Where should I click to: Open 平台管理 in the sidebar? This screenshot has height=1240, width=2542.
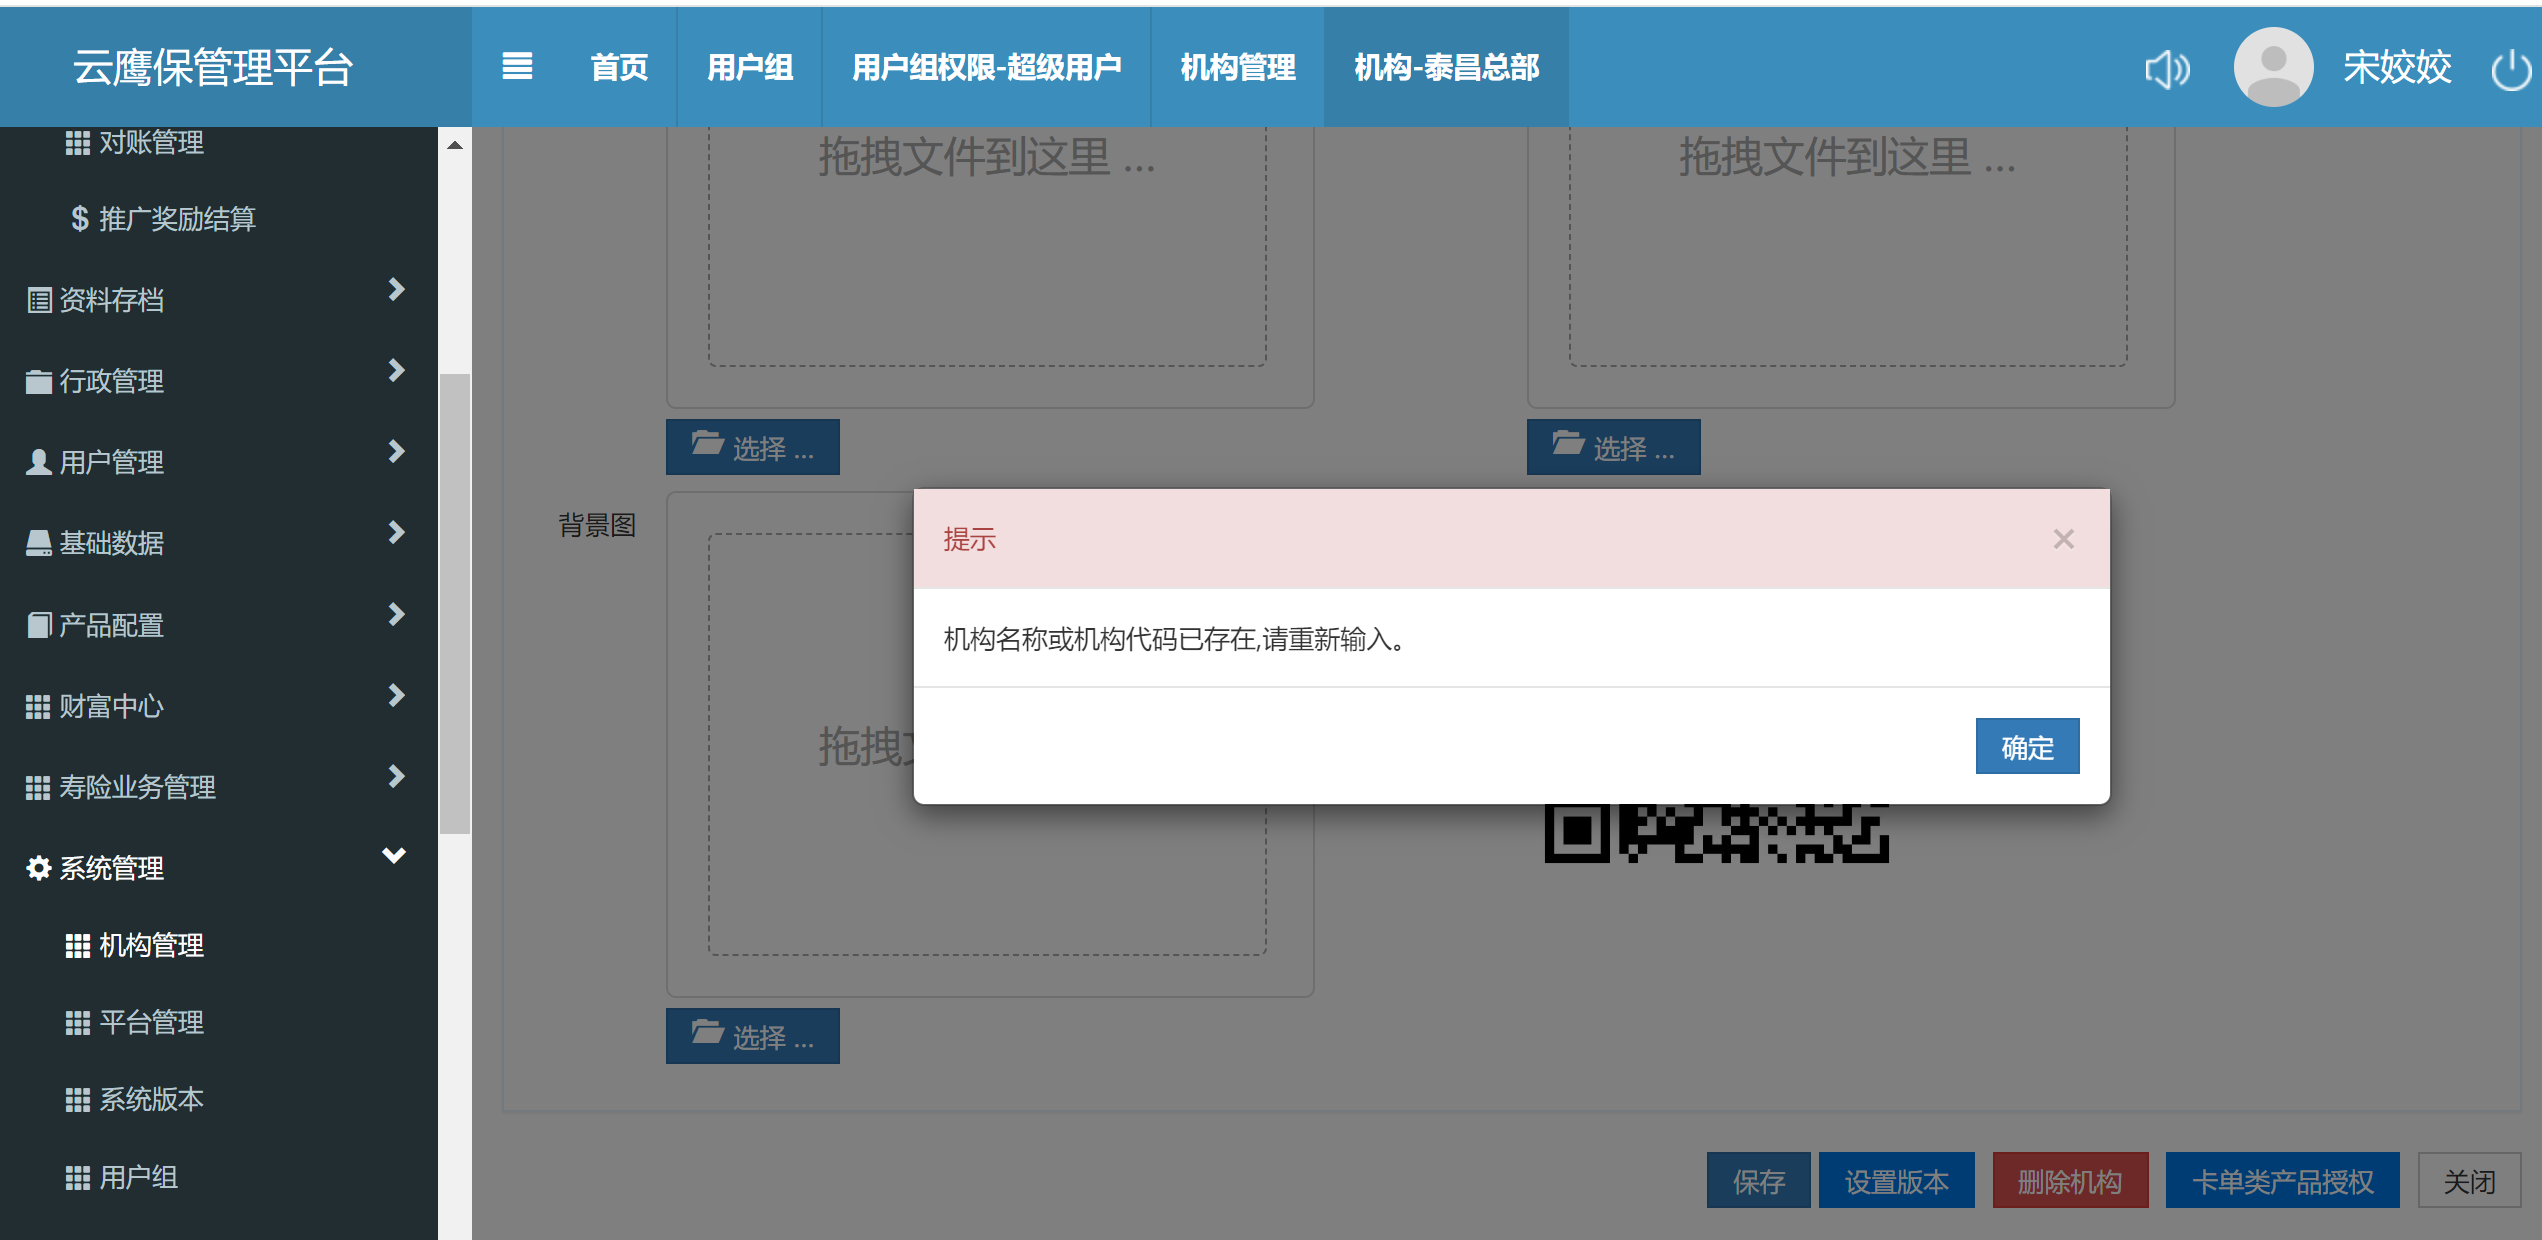[151, 1022]
